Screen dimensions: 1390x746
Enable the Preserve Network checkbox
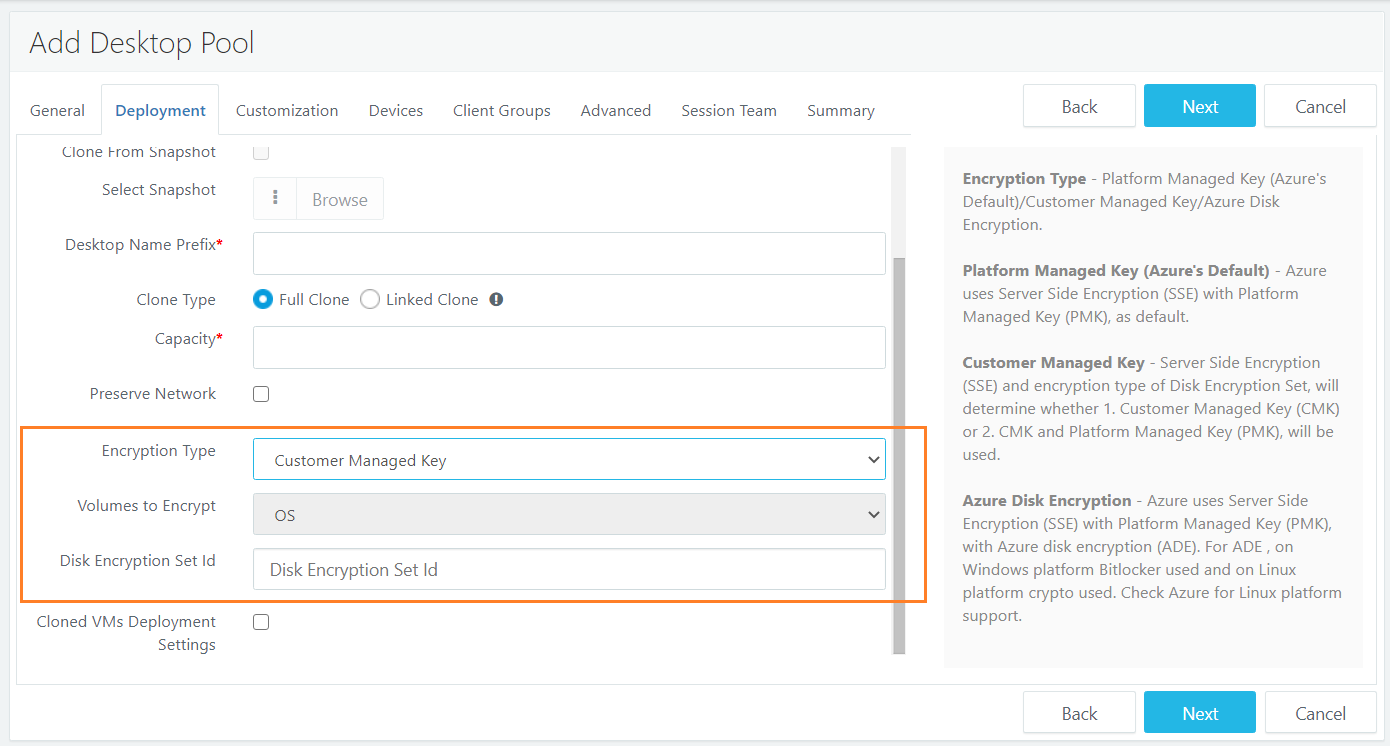click(261, 394)
